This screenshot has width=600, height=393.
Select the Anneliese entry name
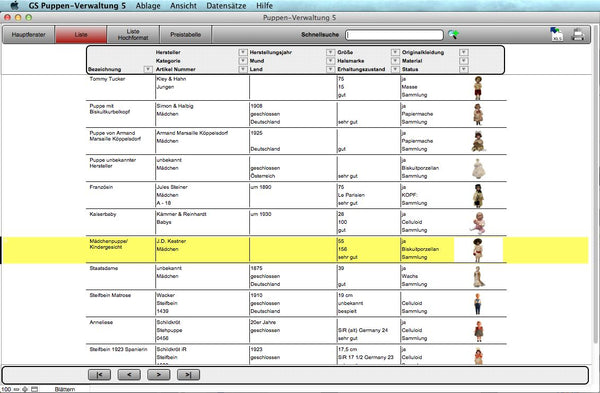[101, 323]
